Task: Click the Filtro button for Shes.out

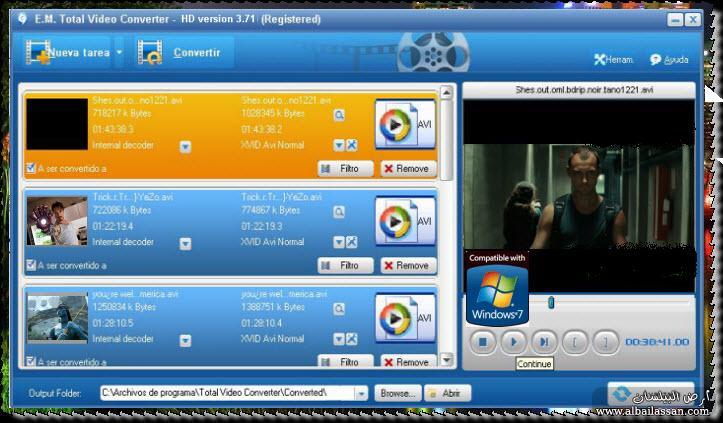Action: click(345, 169)
